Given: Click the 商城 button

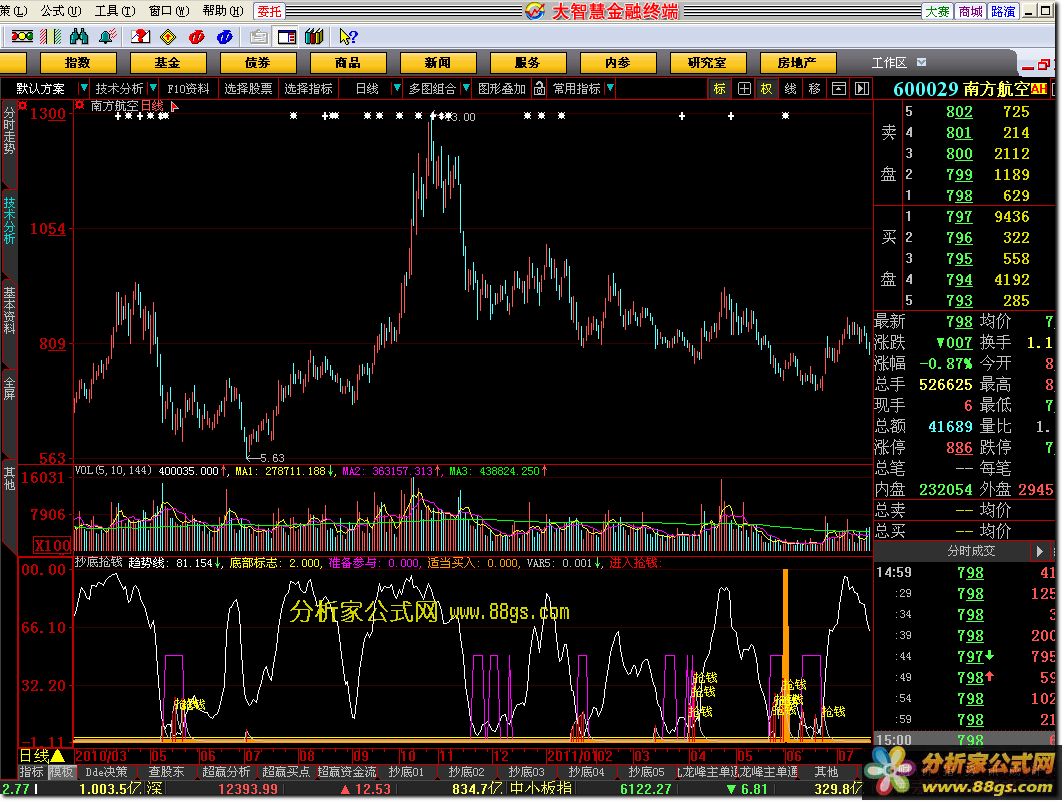Looking at the screenshot, I should [970, 12].
